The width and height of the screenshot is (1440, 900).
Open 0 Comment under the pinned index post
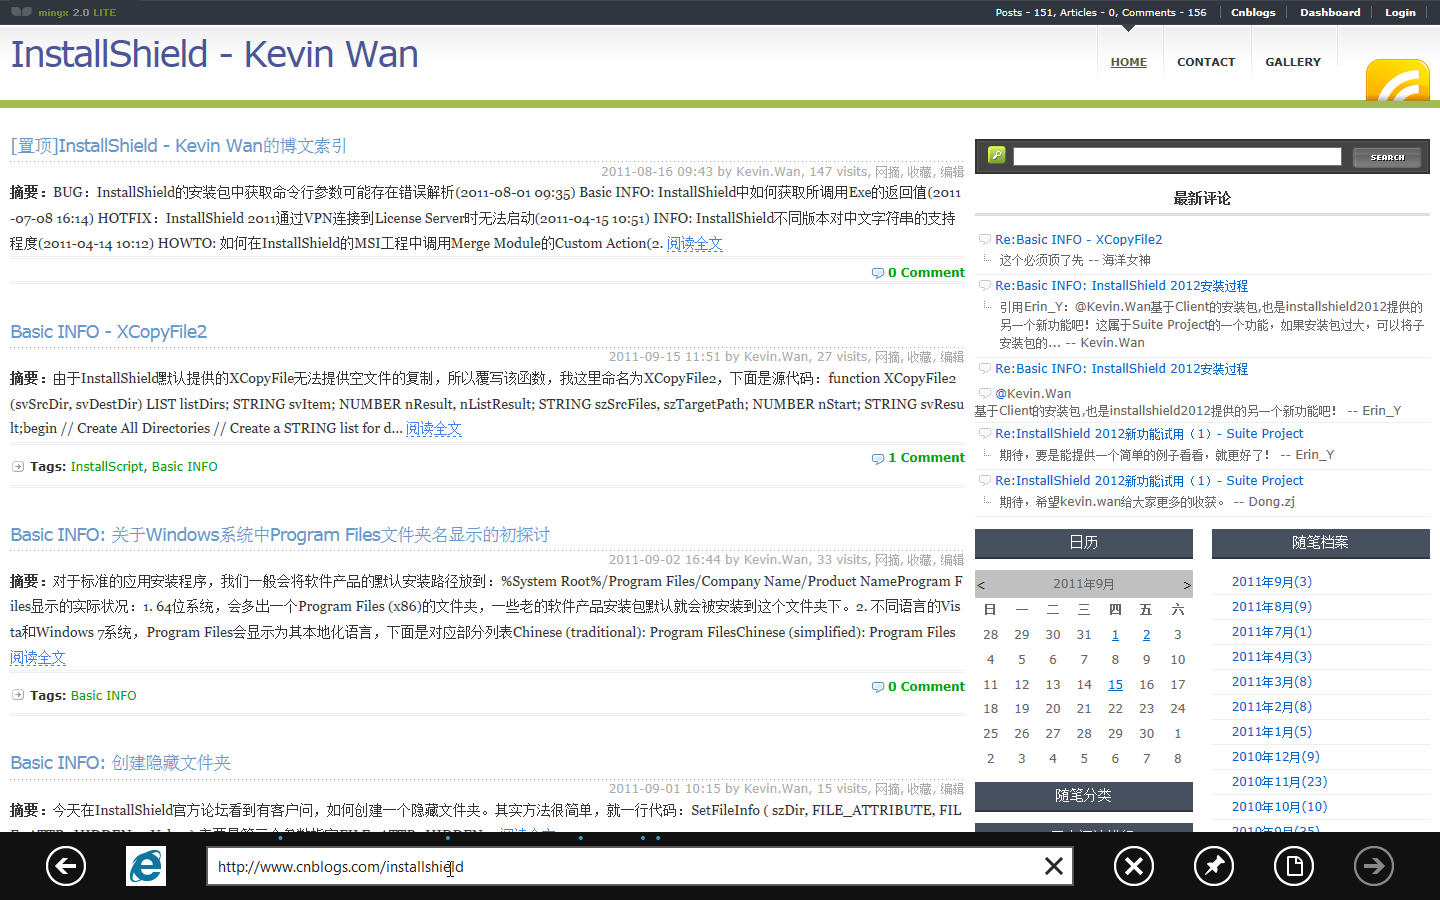926,273
